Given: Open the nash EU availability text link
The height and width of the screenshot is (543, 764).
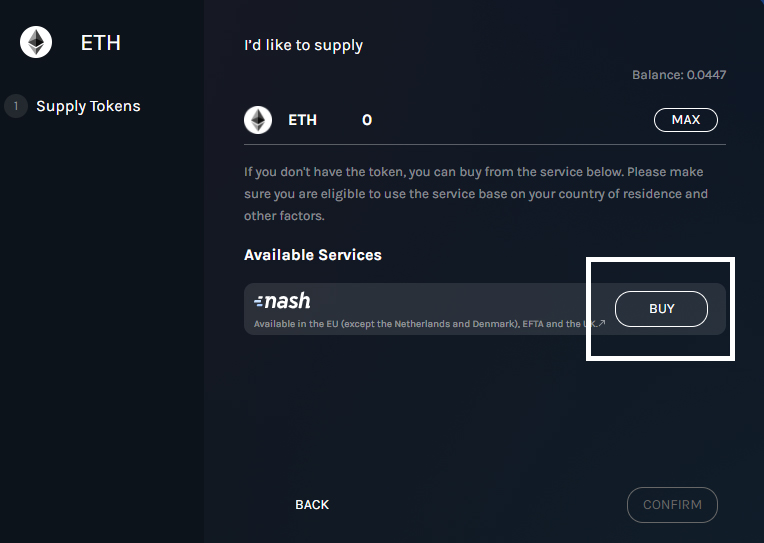Looking at the screenshot, I should [425, 324].
